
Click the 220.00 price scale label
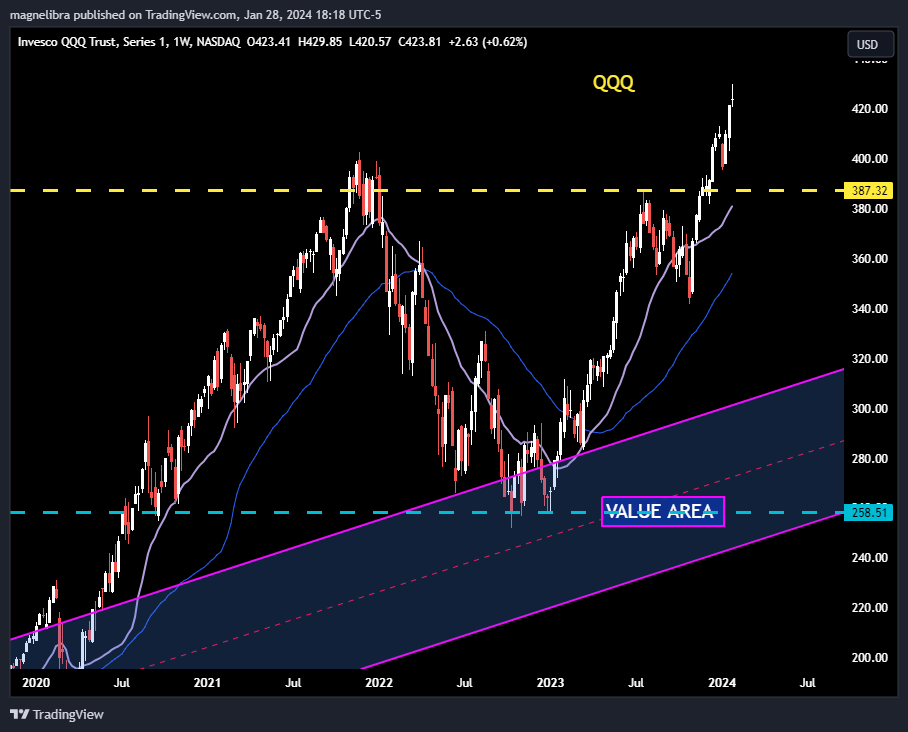[x=869, y=607]
